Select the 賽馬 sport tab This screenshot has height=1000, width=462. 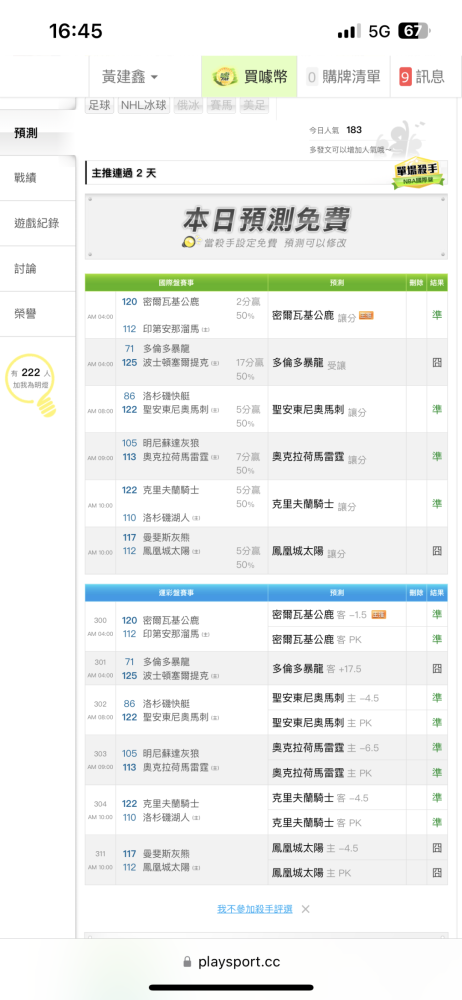pos(221,106)
